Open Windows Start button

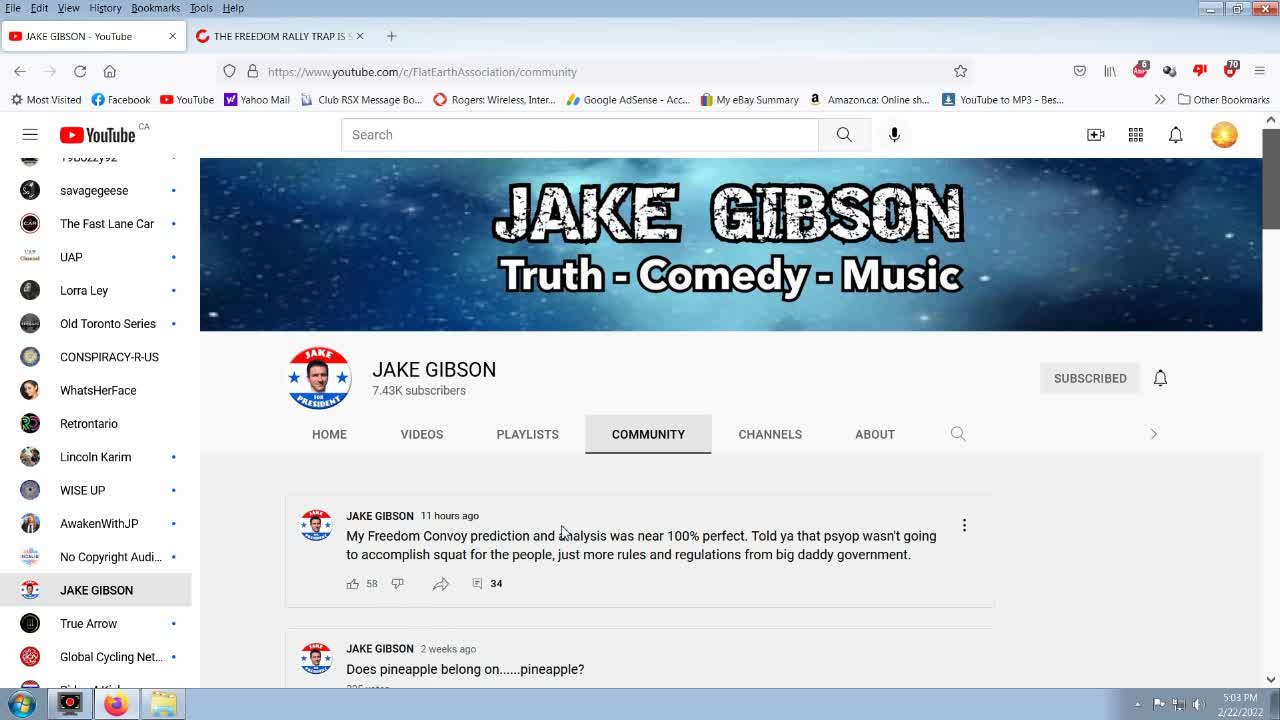(x=21, y=704)
